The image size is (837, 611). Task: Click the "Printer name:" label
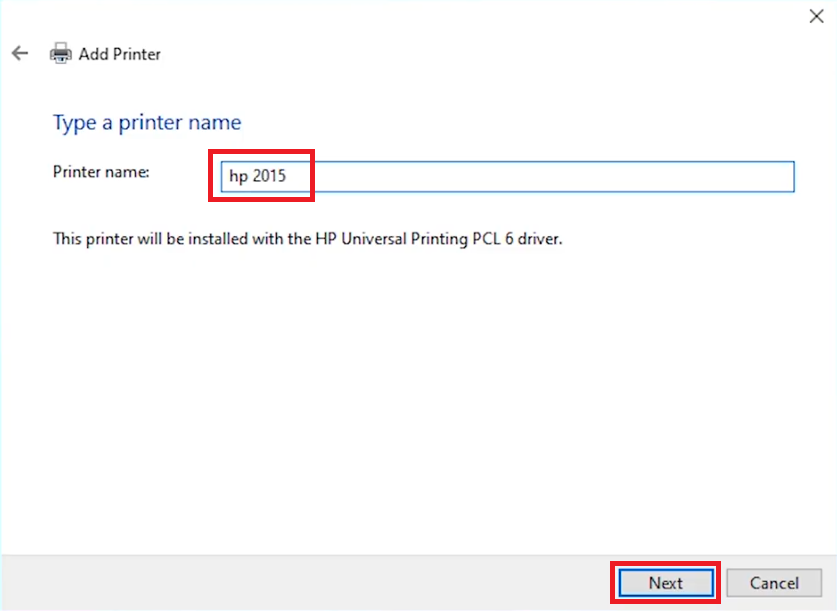tap(101, 172)
